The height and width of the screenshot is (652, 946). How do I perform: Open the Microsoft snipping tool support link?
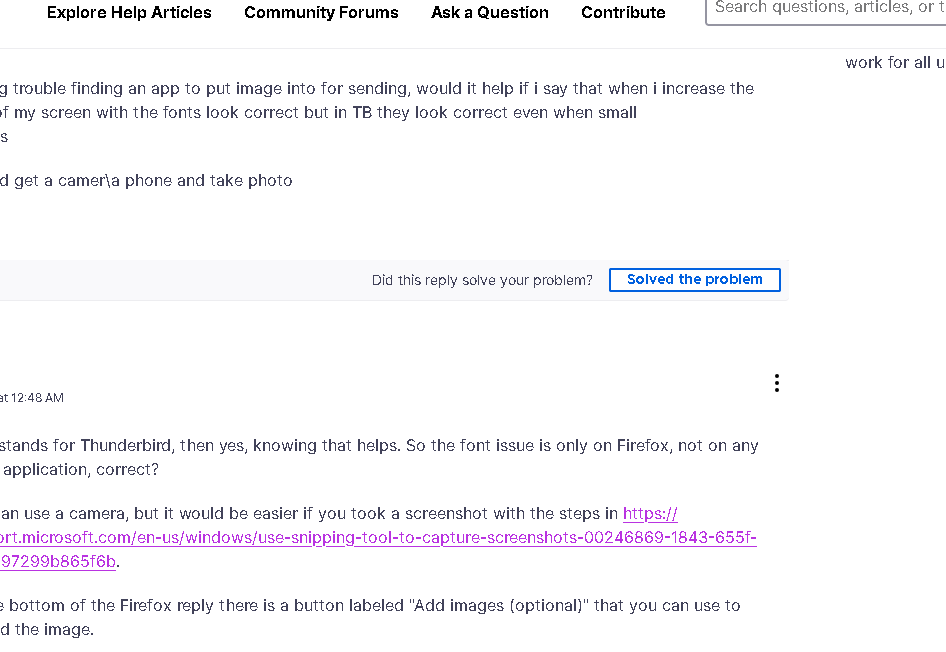pos(378,538)
